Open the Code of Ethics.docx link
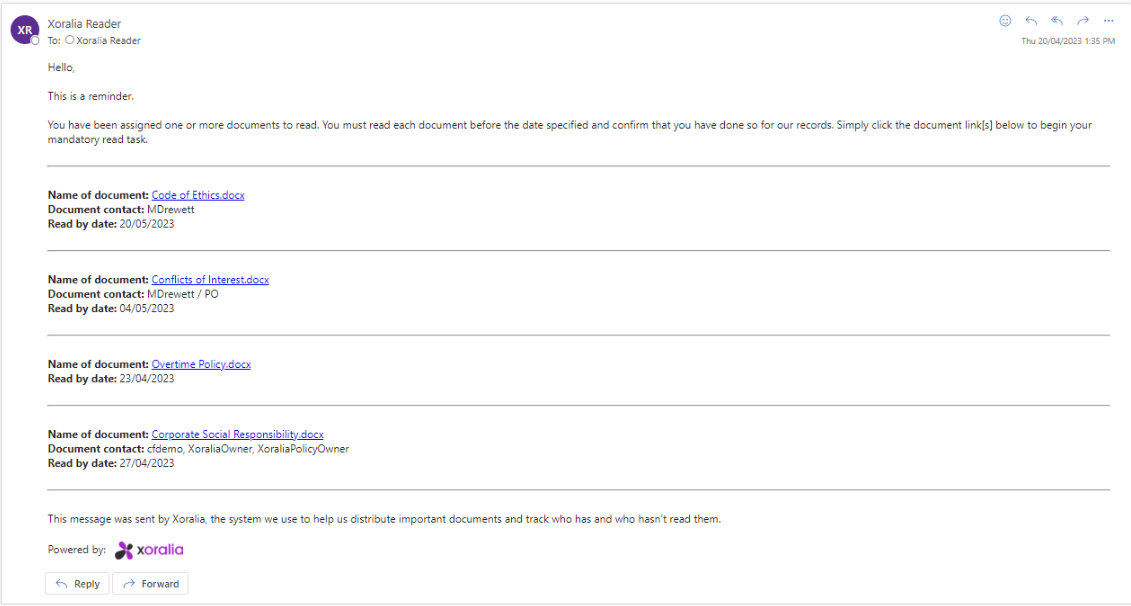This screenshot has width=1131, height=606. [x=198, y=195]
